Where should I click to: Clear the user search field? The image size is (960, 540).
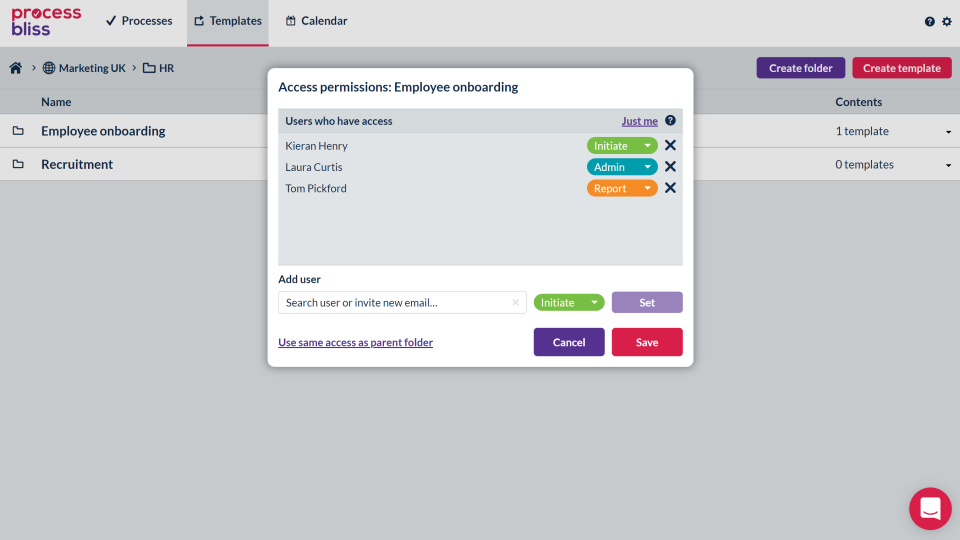click(x=515, y=302)
